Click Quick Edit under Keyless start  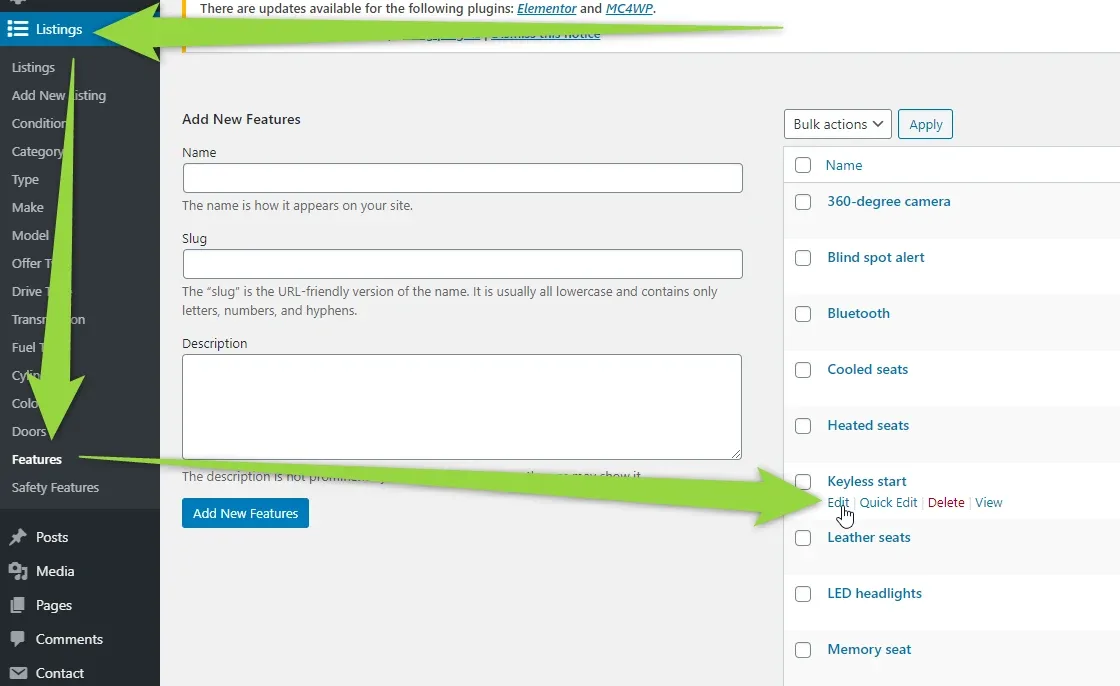click(x=888, y=502)
